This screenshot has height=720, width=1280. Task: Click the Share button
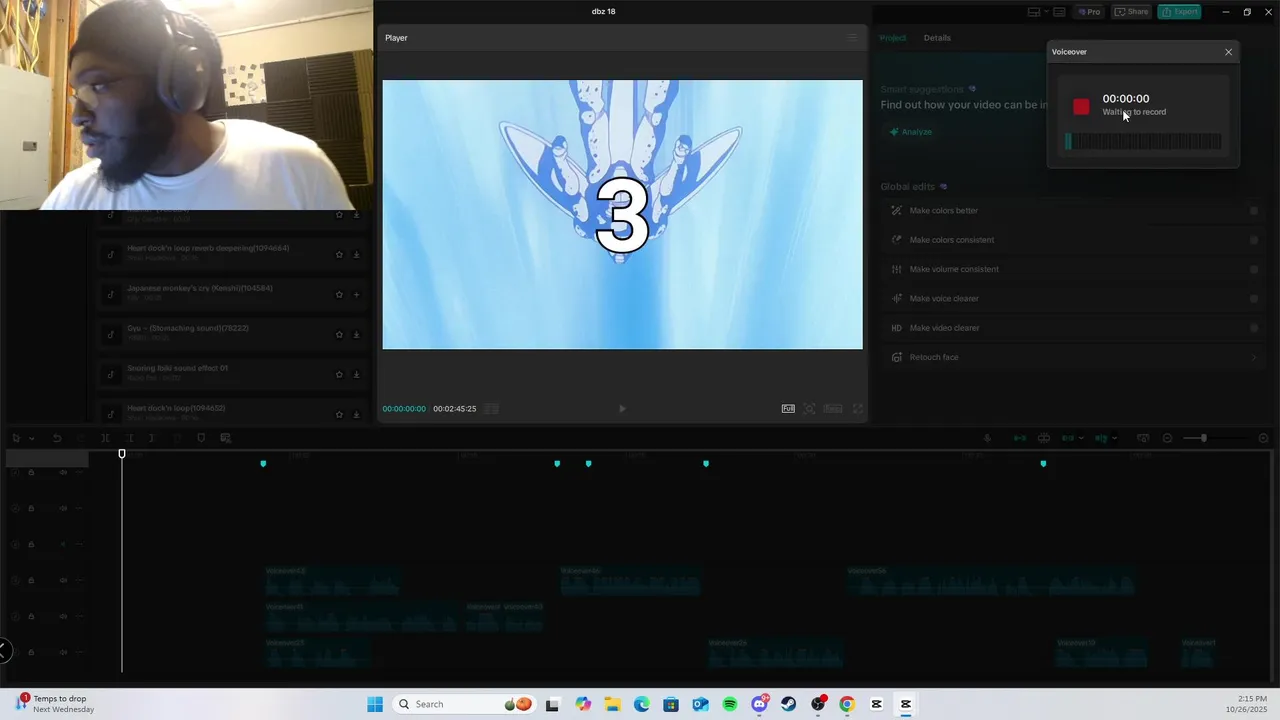[1132, 12]
